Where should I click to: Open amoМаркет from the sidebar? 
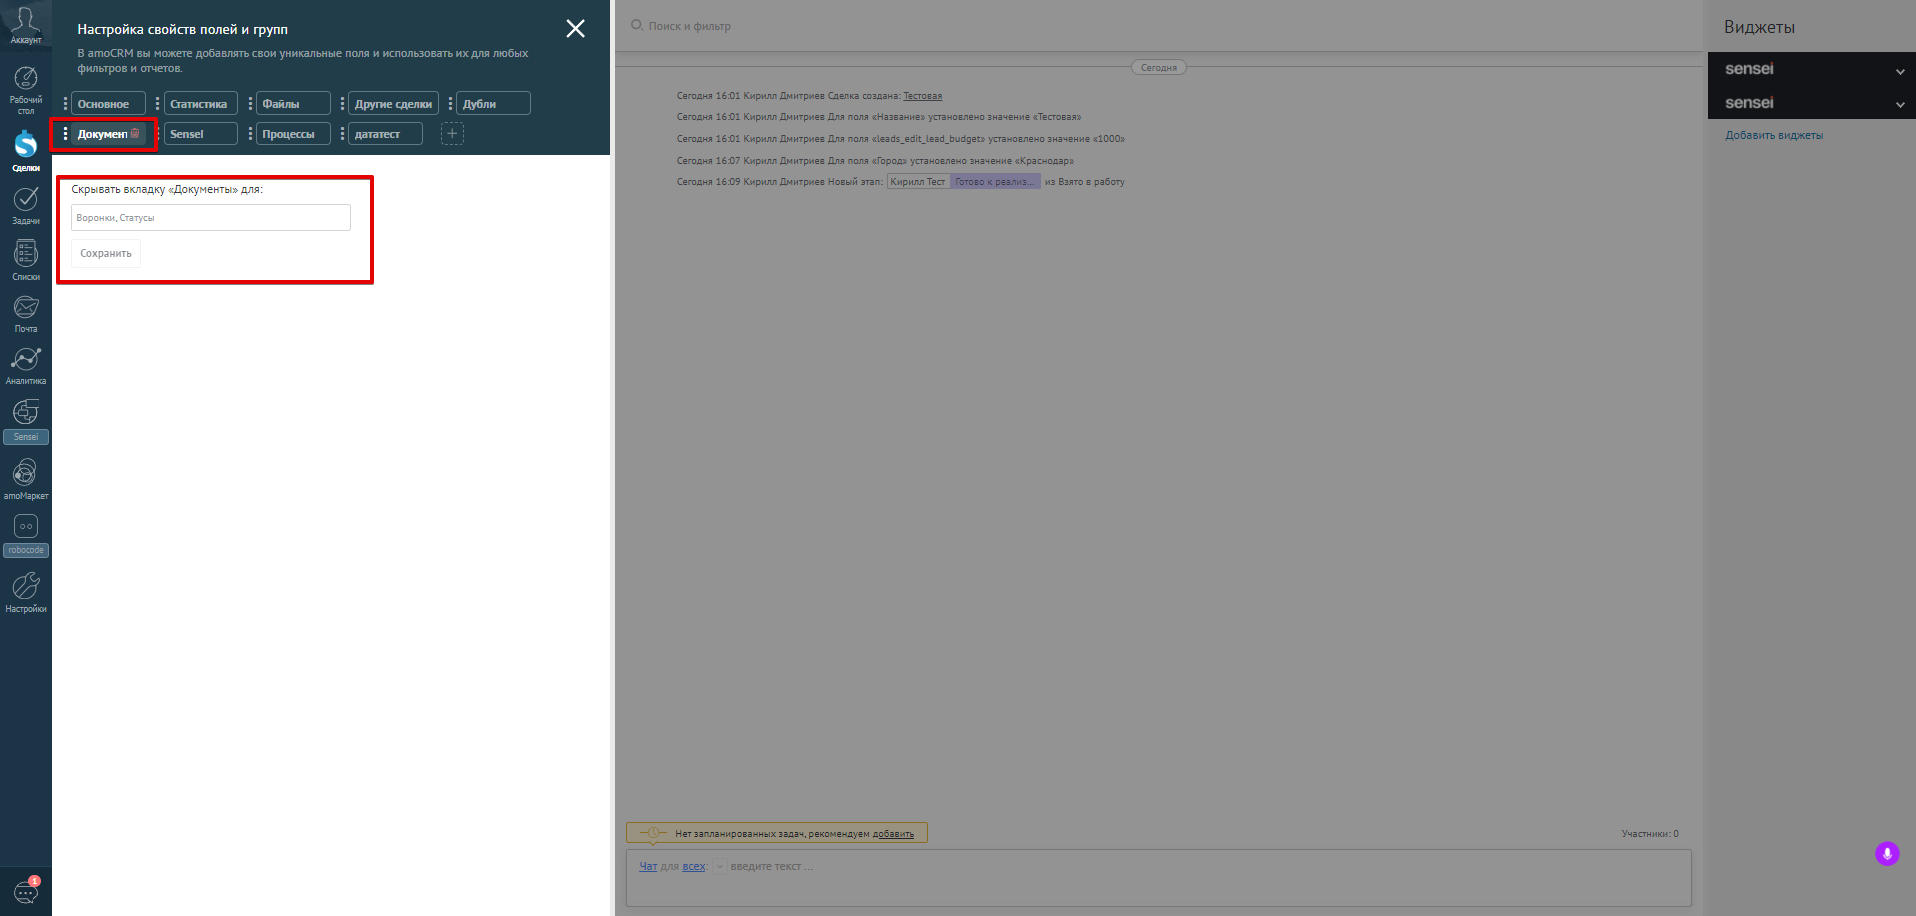(x=26, y=479)
